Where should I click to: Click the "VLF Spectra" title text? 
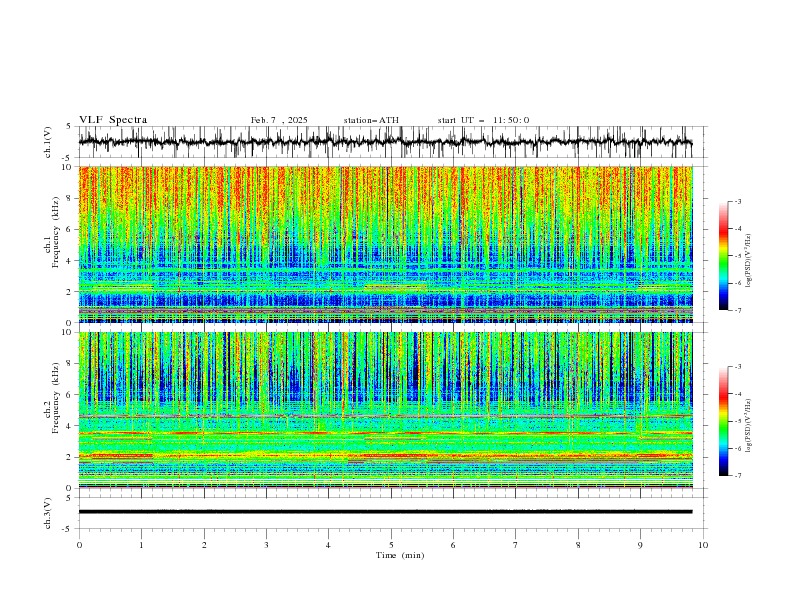click(113, 120)
